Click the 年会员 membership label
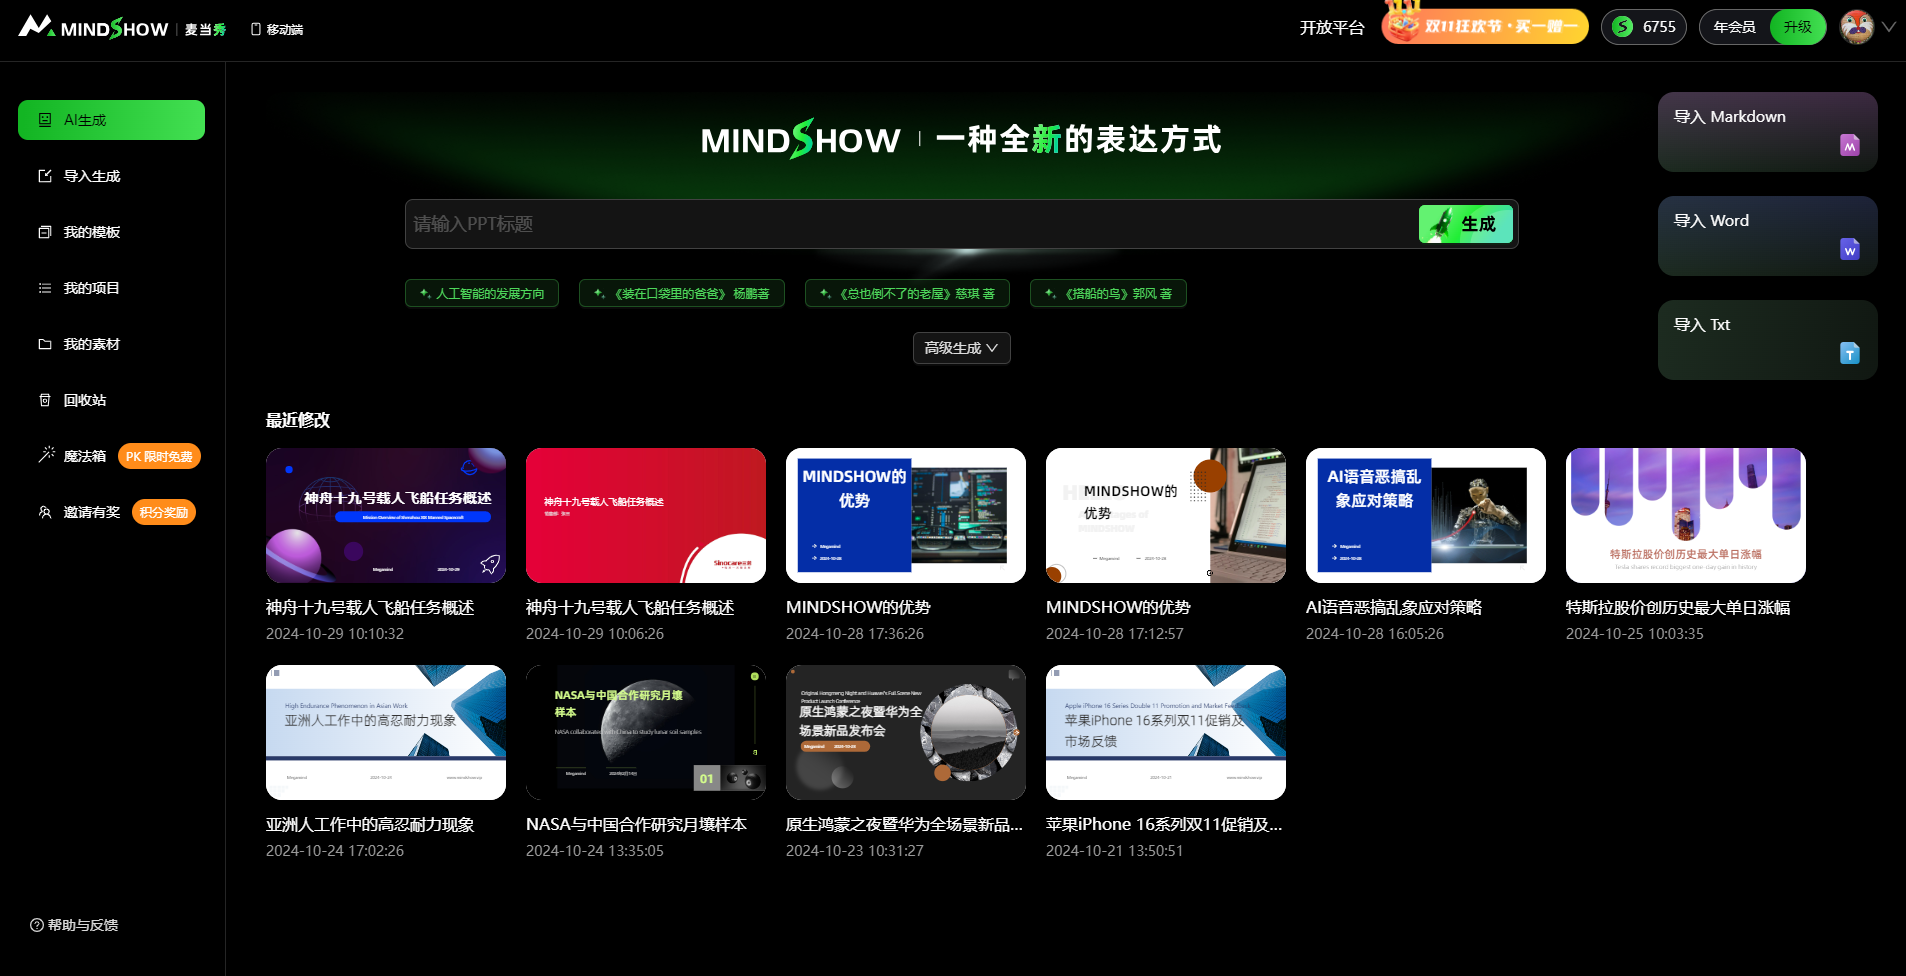 click(1734, 27)
